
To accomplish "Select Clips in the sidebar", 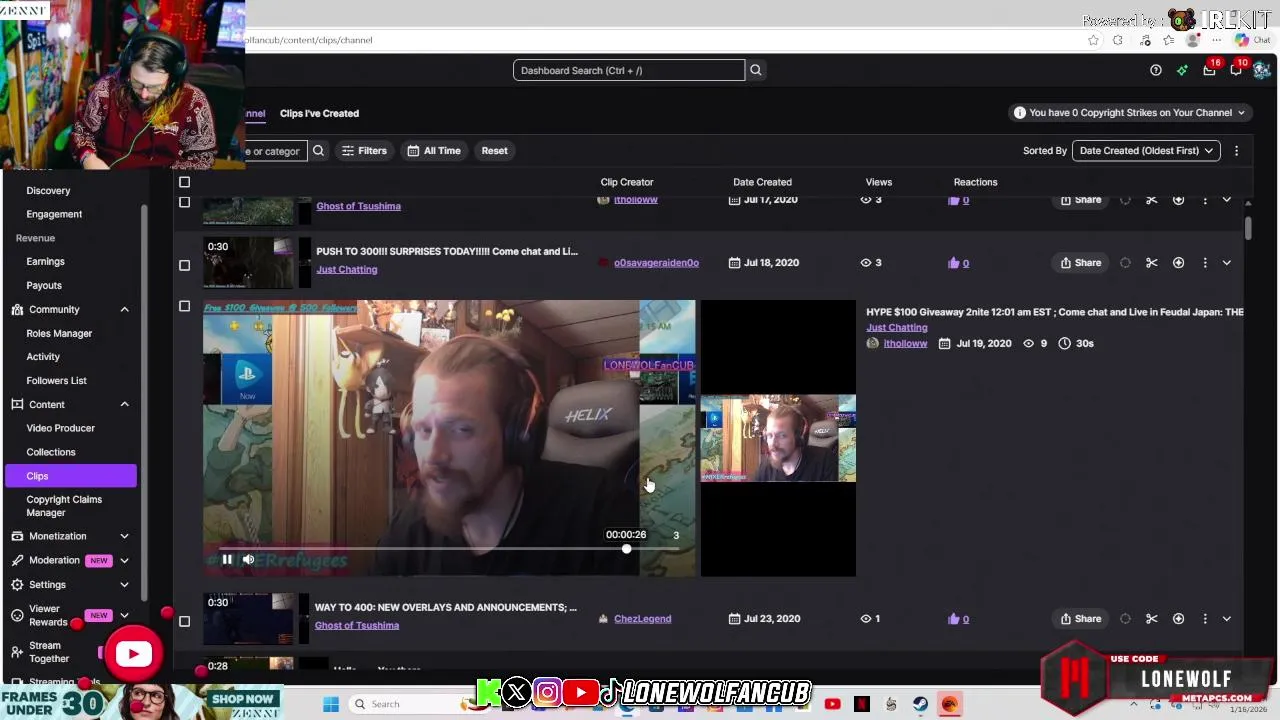I will point(70,476).
